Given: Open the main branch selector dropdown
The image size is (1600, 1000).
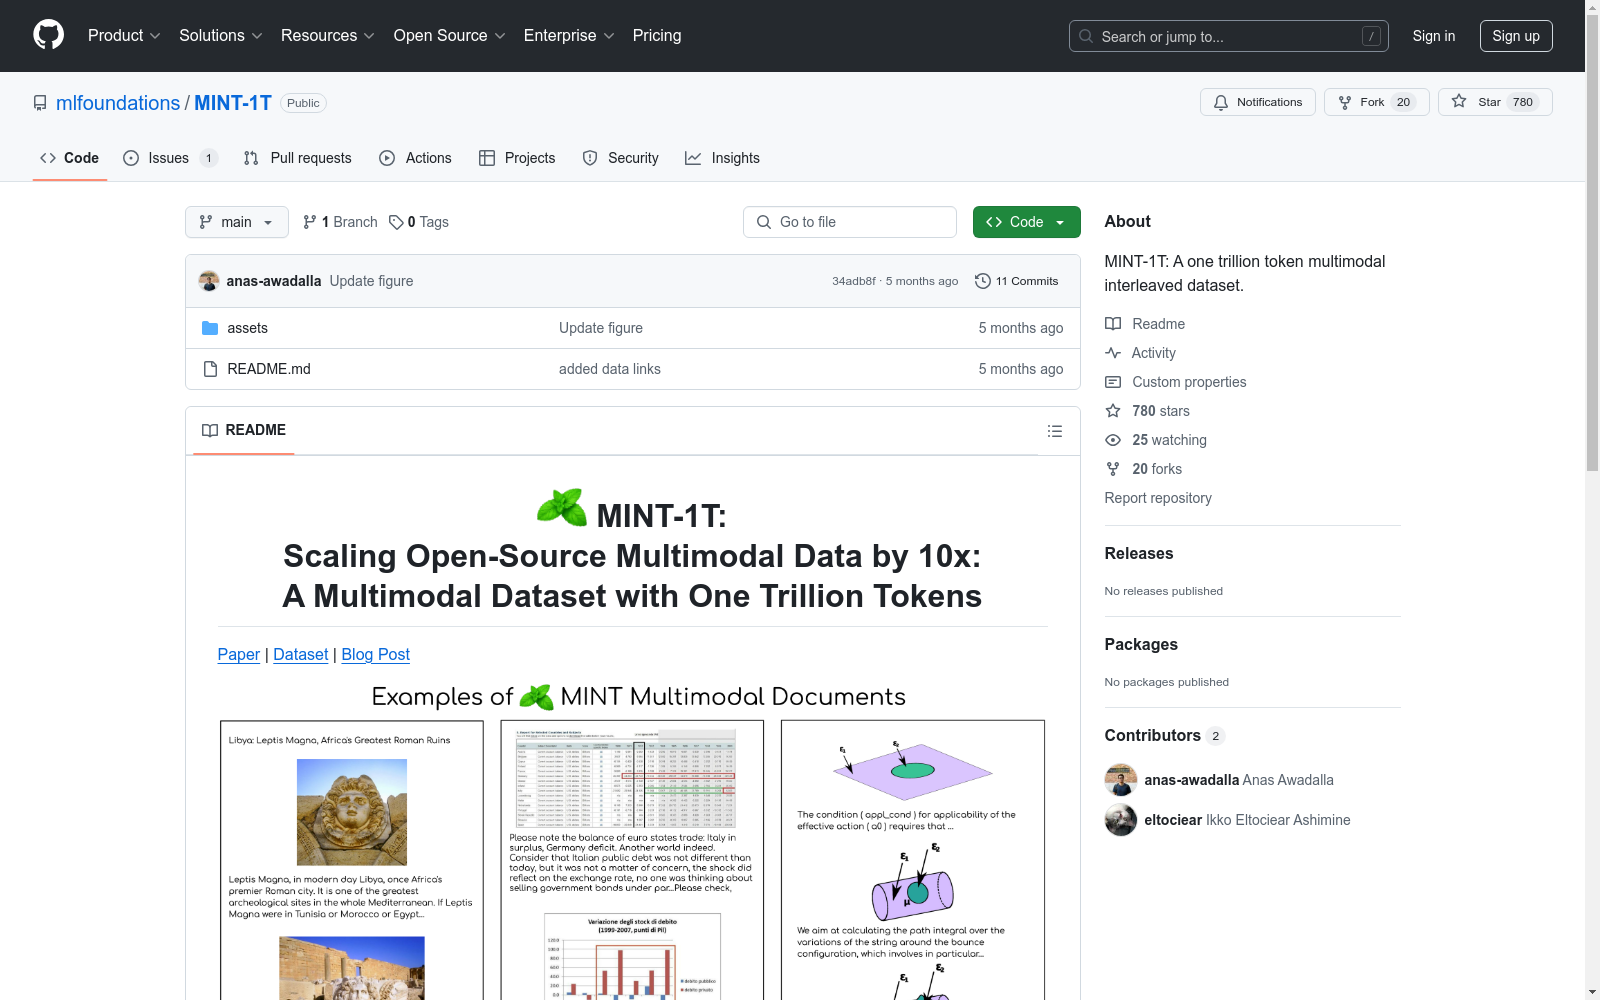Looking at the screenshot, I should click(237, 222).
